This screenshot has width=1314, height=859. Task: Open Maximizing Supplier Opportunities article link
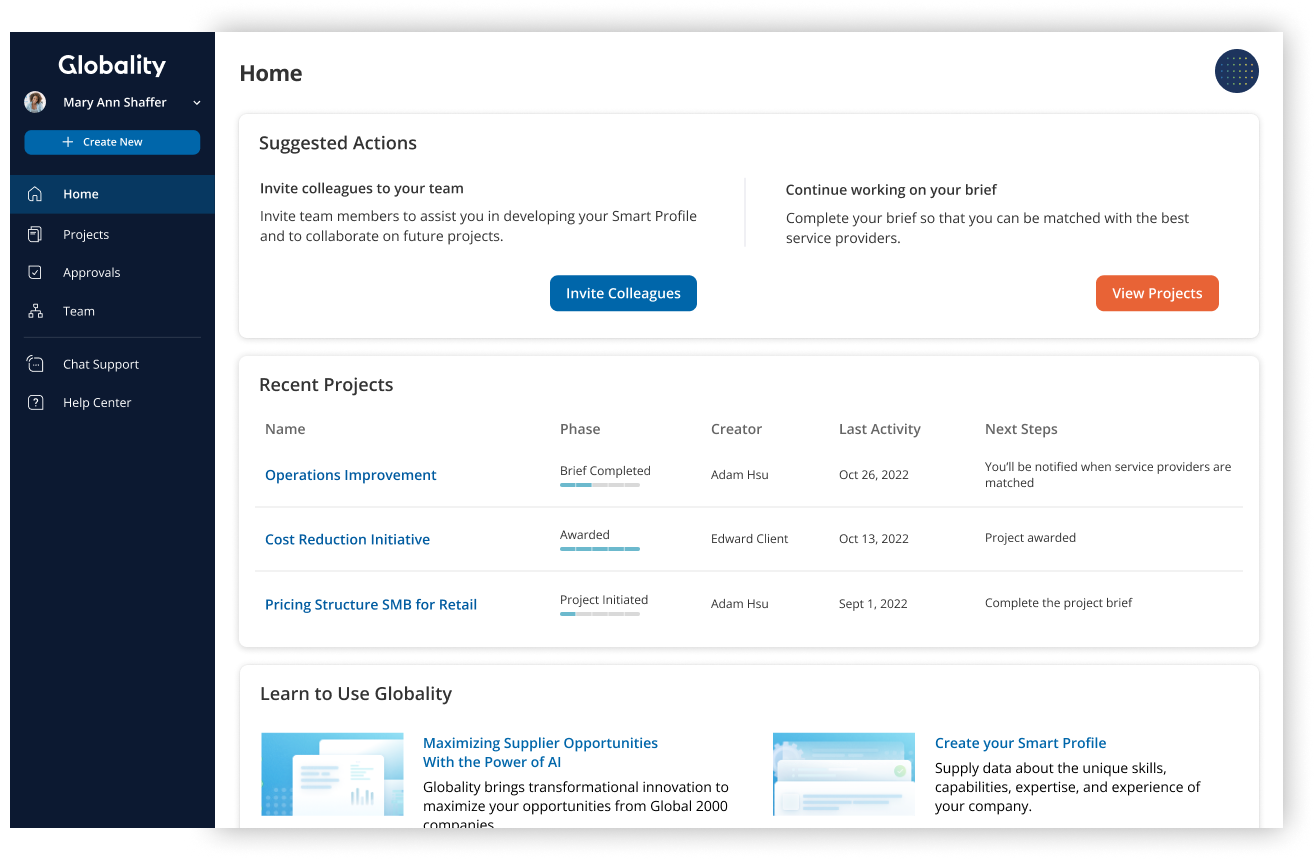point(540,752)
